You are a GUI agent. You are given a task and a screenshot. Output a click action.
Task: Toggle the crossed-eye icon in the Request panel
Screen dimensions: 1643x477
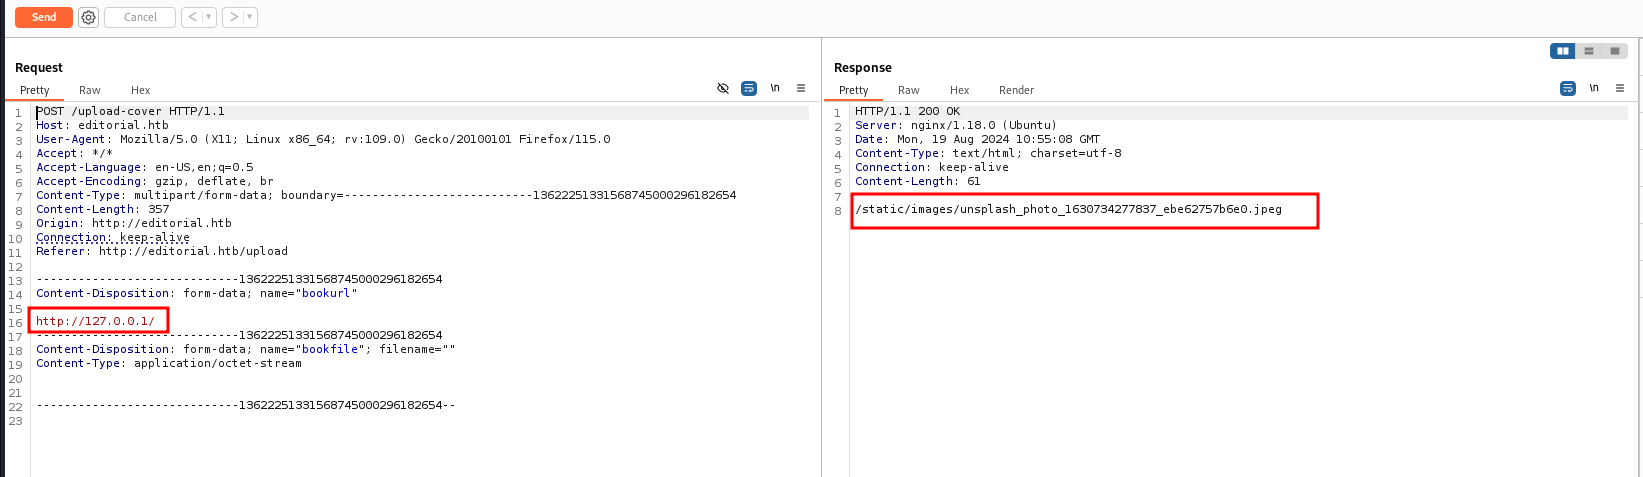click(723, 88)
